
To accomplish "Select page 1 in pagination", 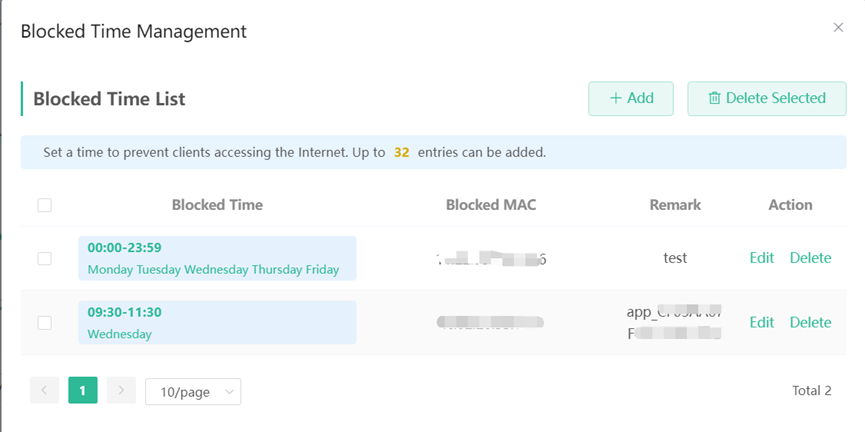I will 83,391.
